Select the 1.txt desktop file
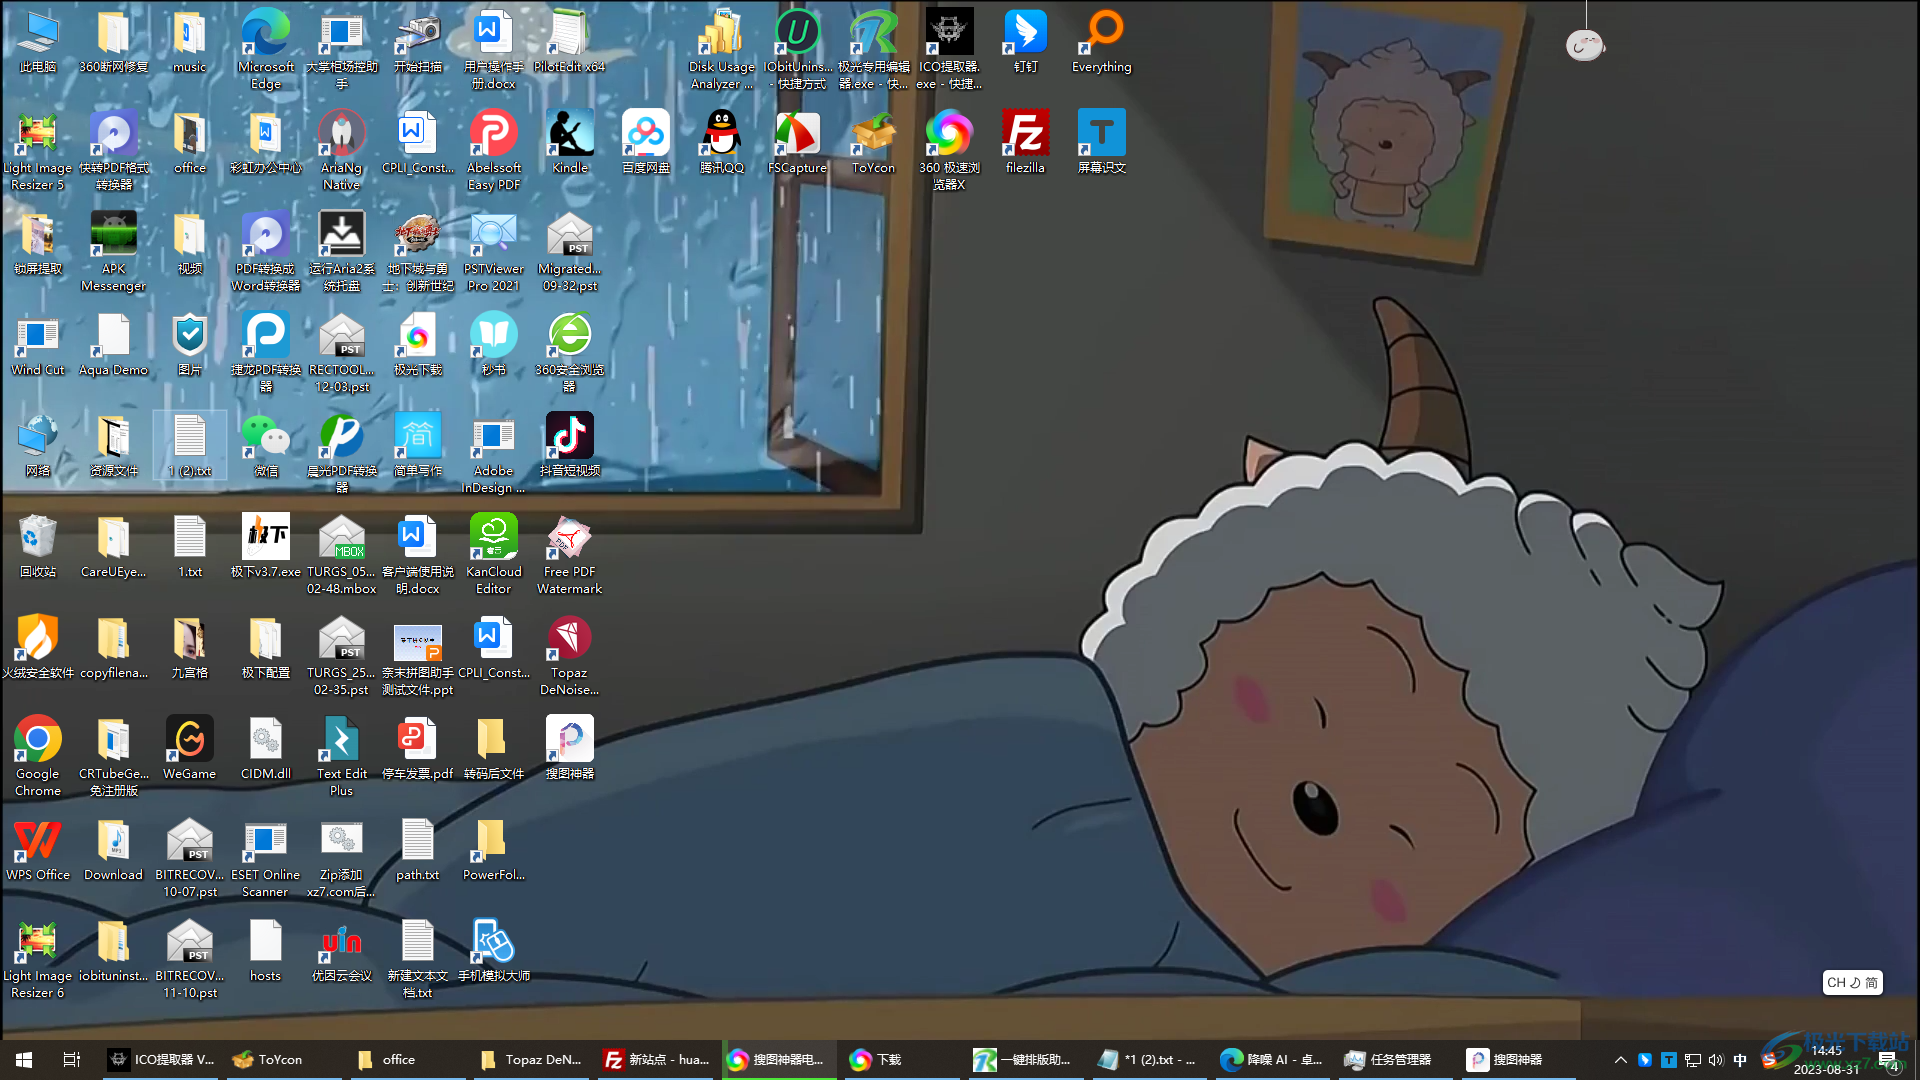 coord(189,546)
